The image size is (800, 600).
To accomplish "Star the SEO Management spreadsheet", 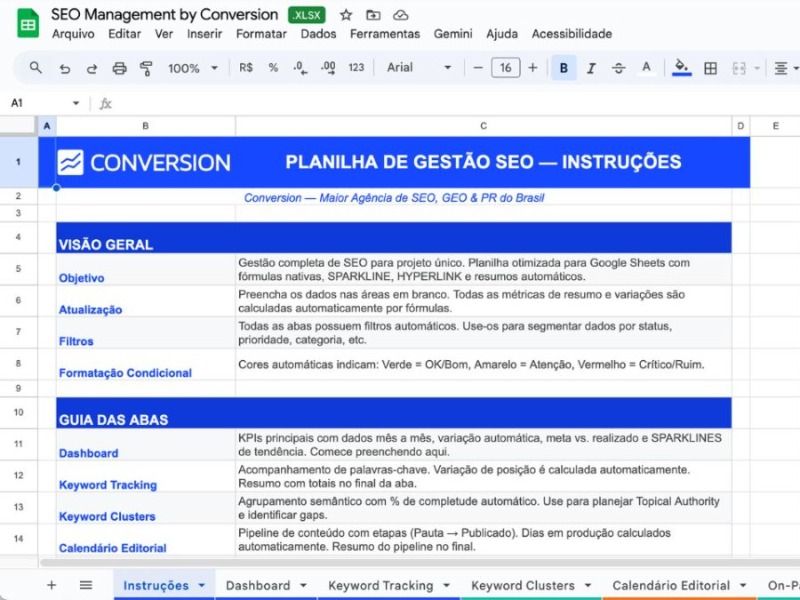I will (345, 15).
